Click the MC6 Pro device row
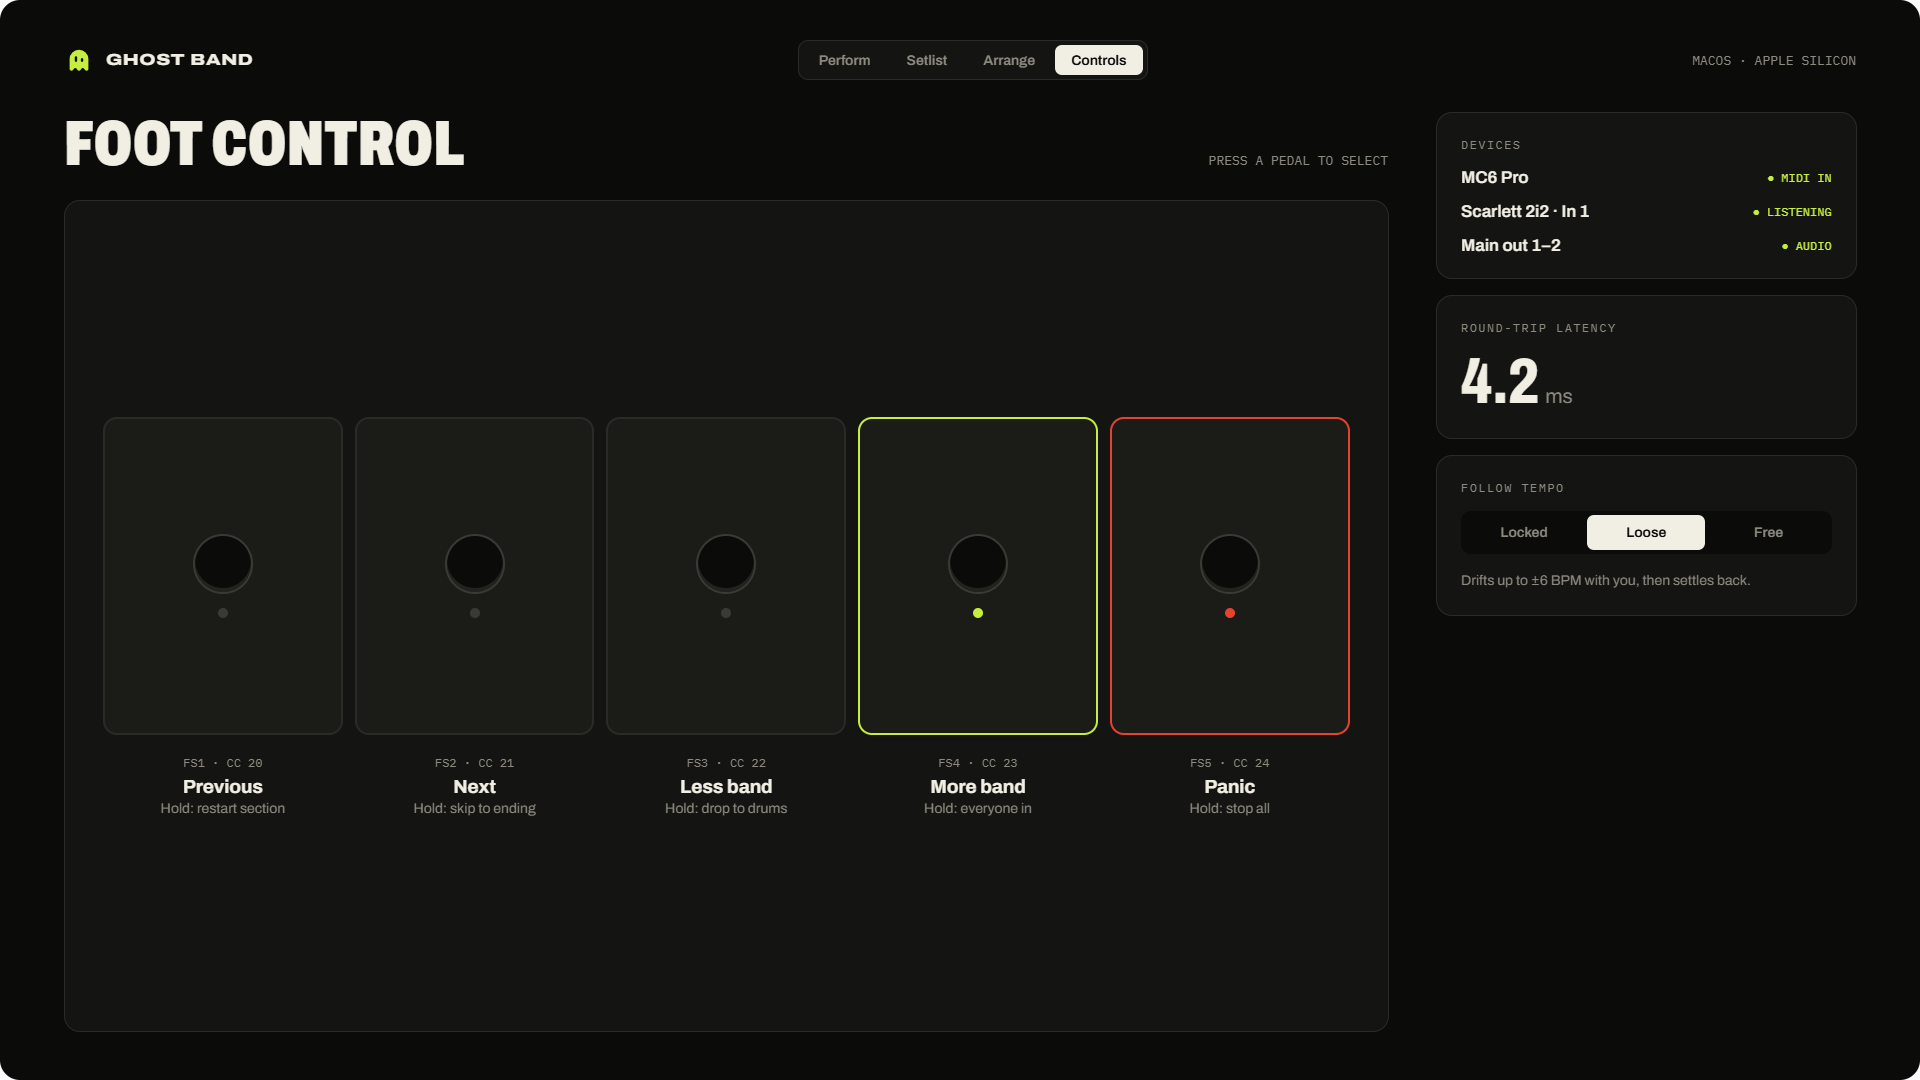Image resolution: width=1920 pixels, height=1080 pixels. coord(1646,178)
